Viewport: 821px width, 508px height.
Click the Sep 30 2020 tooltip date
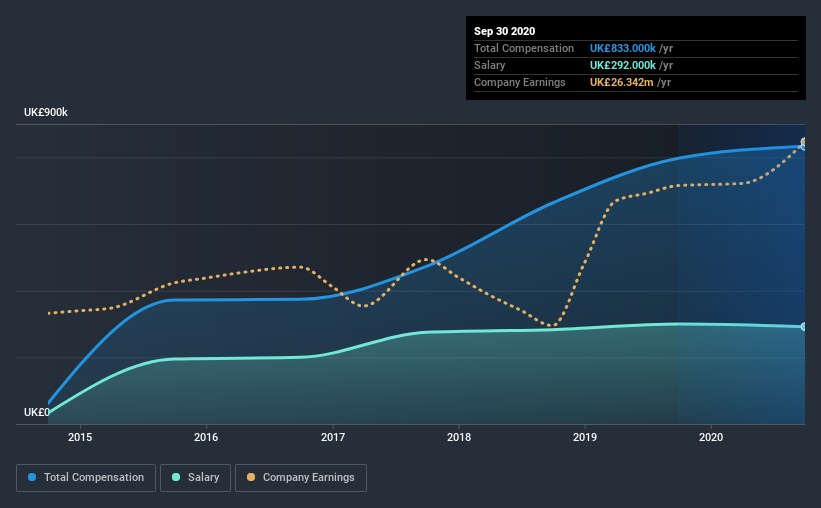505,31
